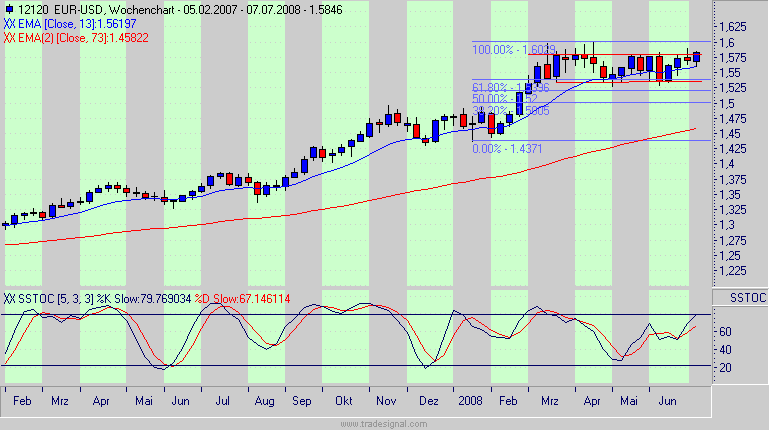Select the red EMA(2) [Close, 73] legend
The image size is (769, 430).
(x=76, y=38)
